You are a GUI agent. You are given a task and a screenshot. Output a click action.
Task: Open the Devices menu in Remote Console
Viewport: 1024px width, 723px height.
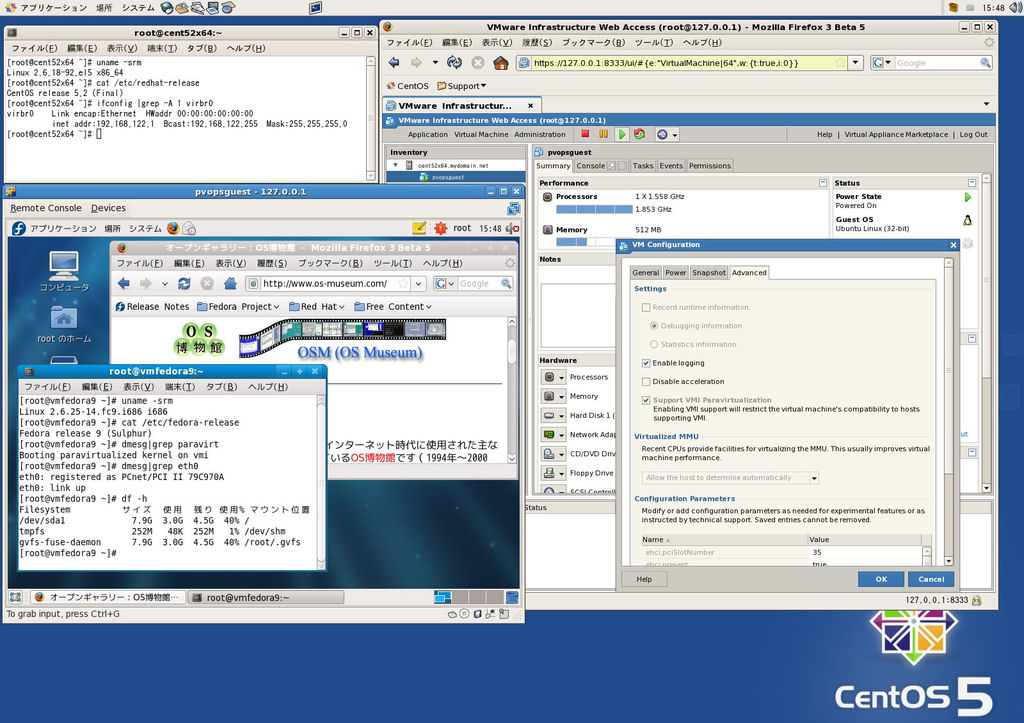tap(108, 208)
